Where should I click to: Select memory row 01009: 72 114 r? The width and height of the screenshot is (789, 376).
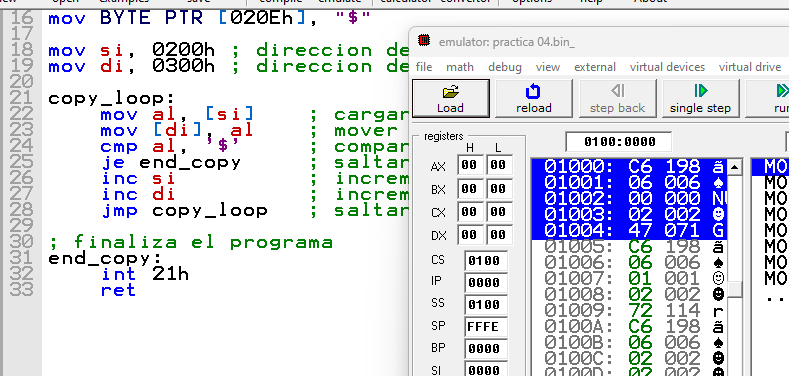tap(629, 311)
